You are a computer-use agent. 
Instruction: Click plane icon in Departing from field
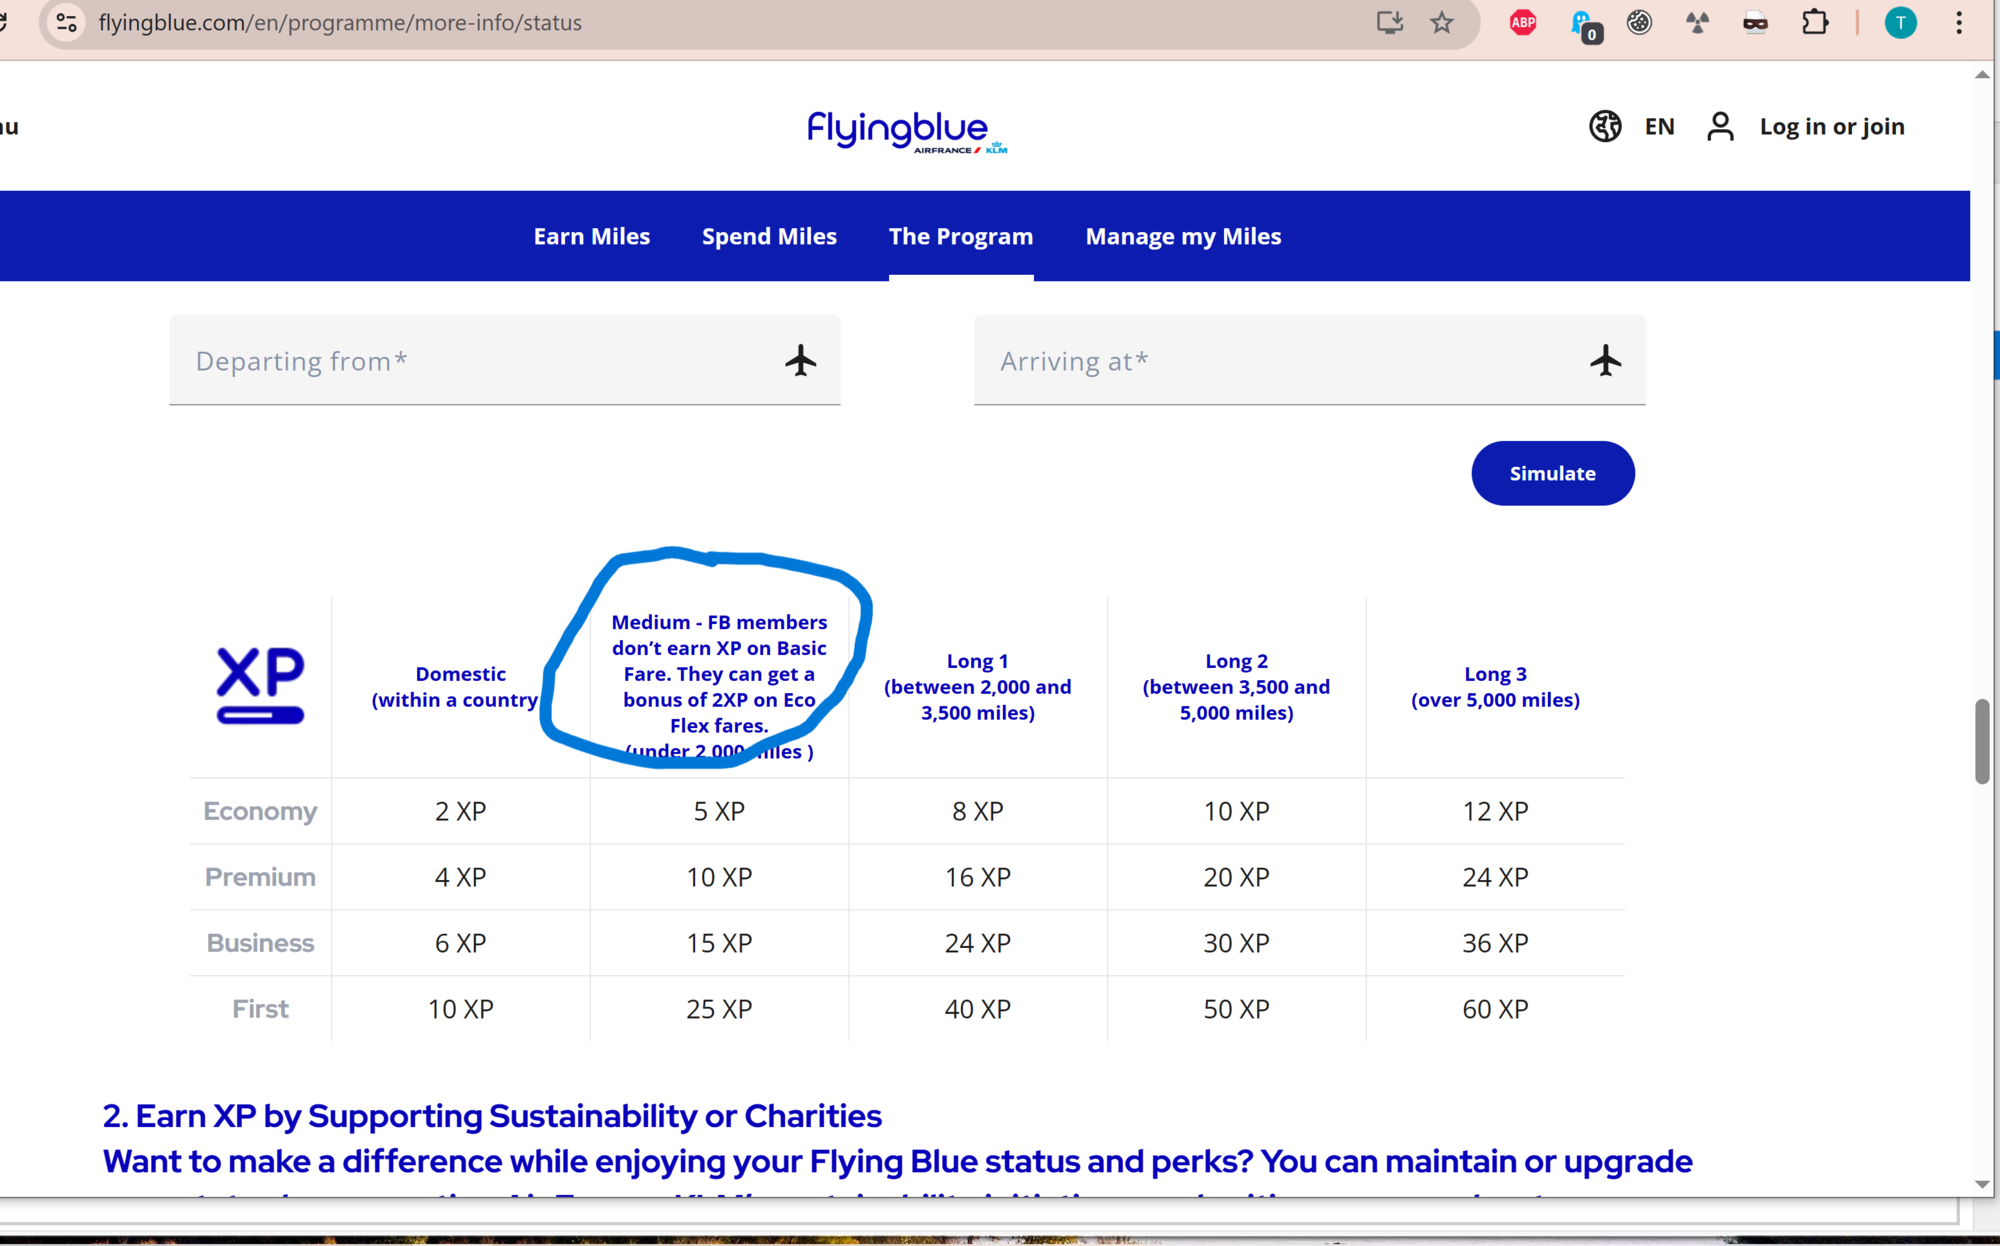tap(800, 360)
